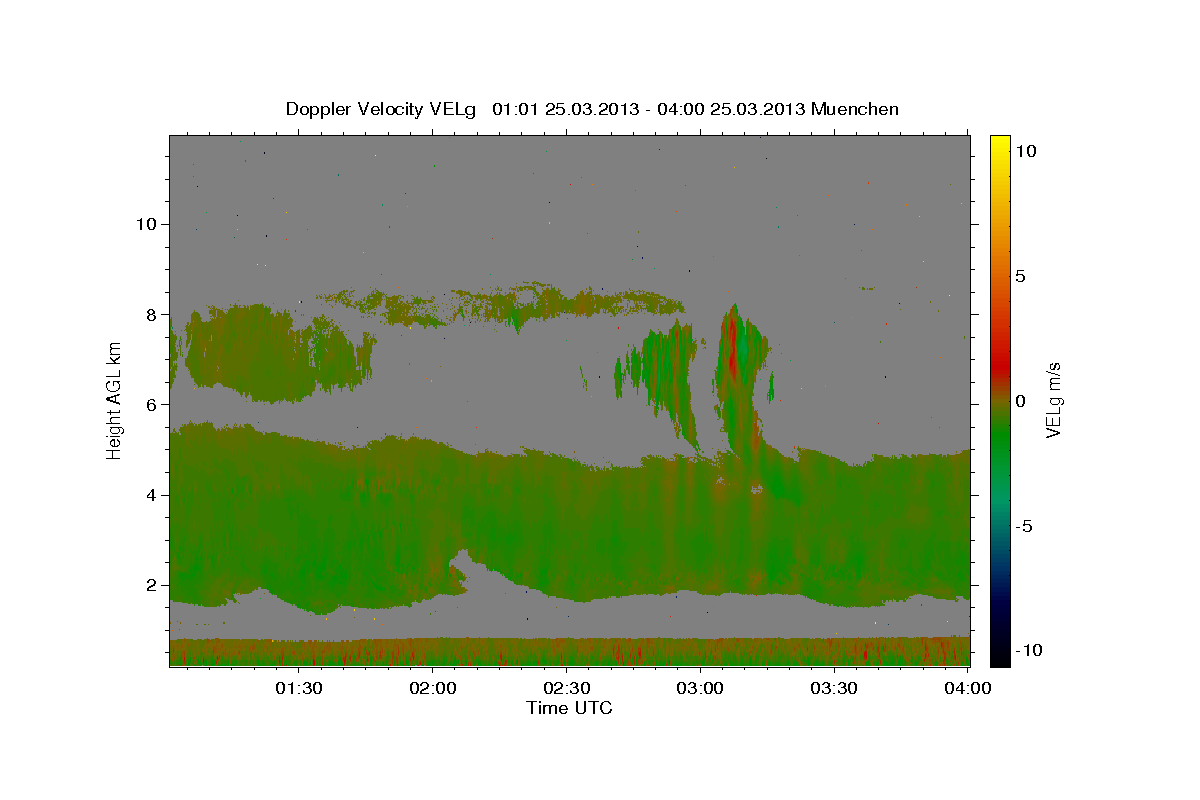Click the colorbar tick value '-10'
1200x800 pixels.
click(x=1028, y=650)
